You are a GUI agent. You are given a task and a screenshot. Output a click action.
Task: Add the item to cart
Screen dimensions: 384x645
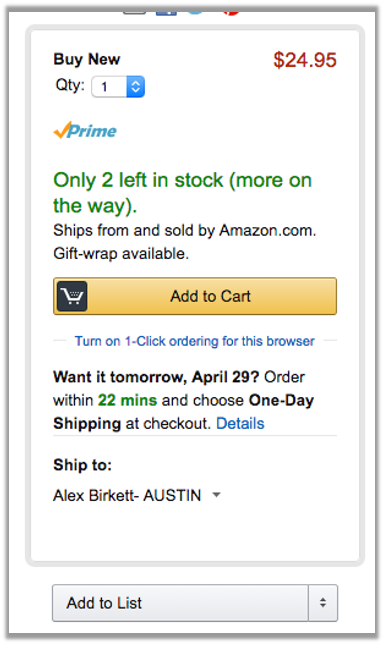point(195,296)
